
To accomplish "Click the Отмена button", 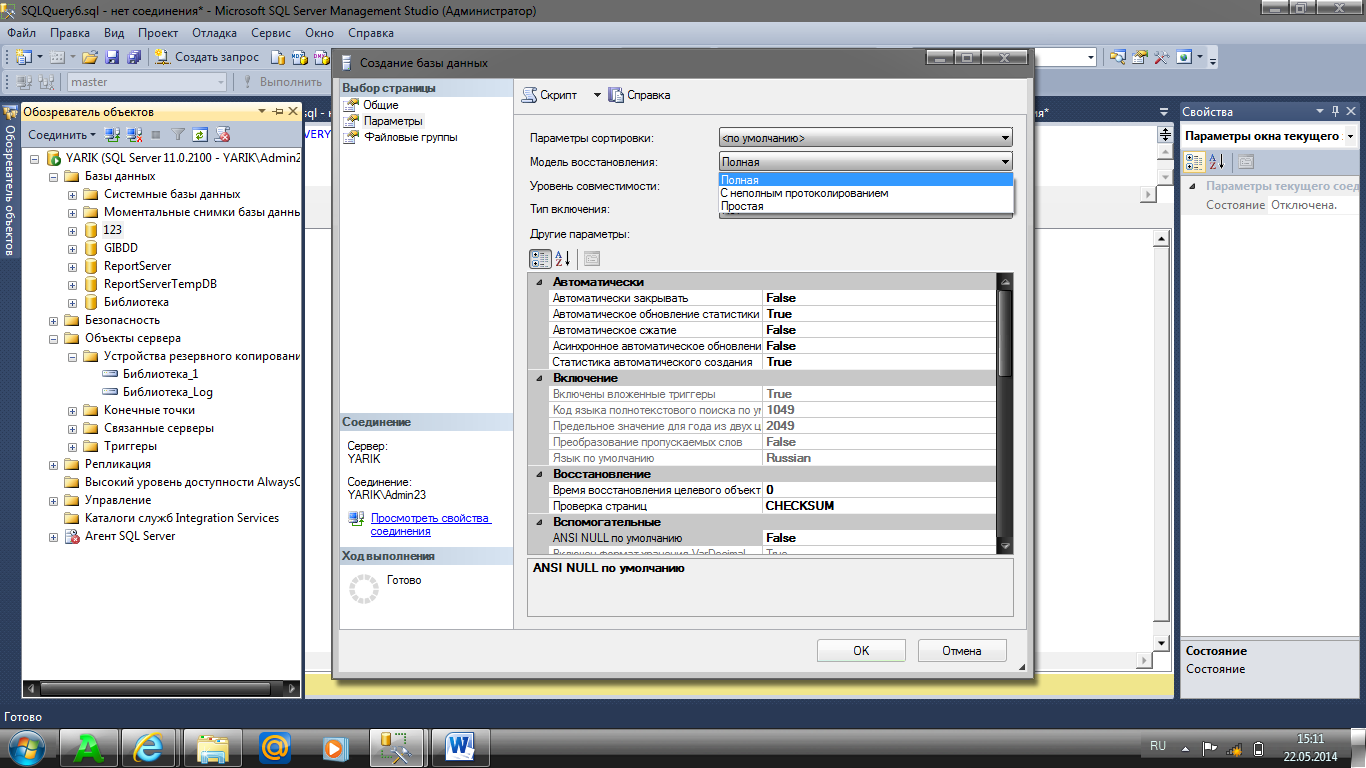I will pyautogui.click(x=962, y=651).
